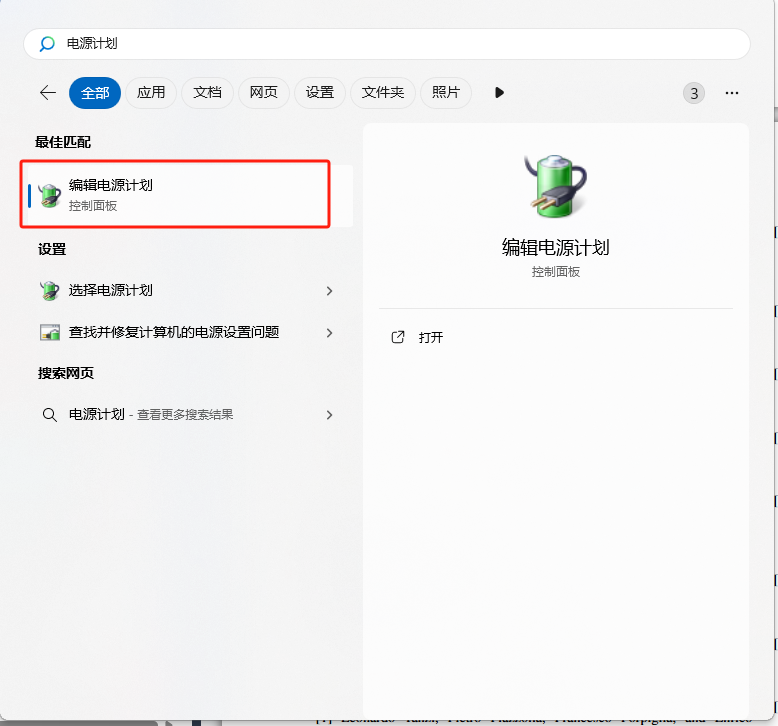Expand chevron for 电源计划 web search
778x726 pixels.
click(329, 415)
